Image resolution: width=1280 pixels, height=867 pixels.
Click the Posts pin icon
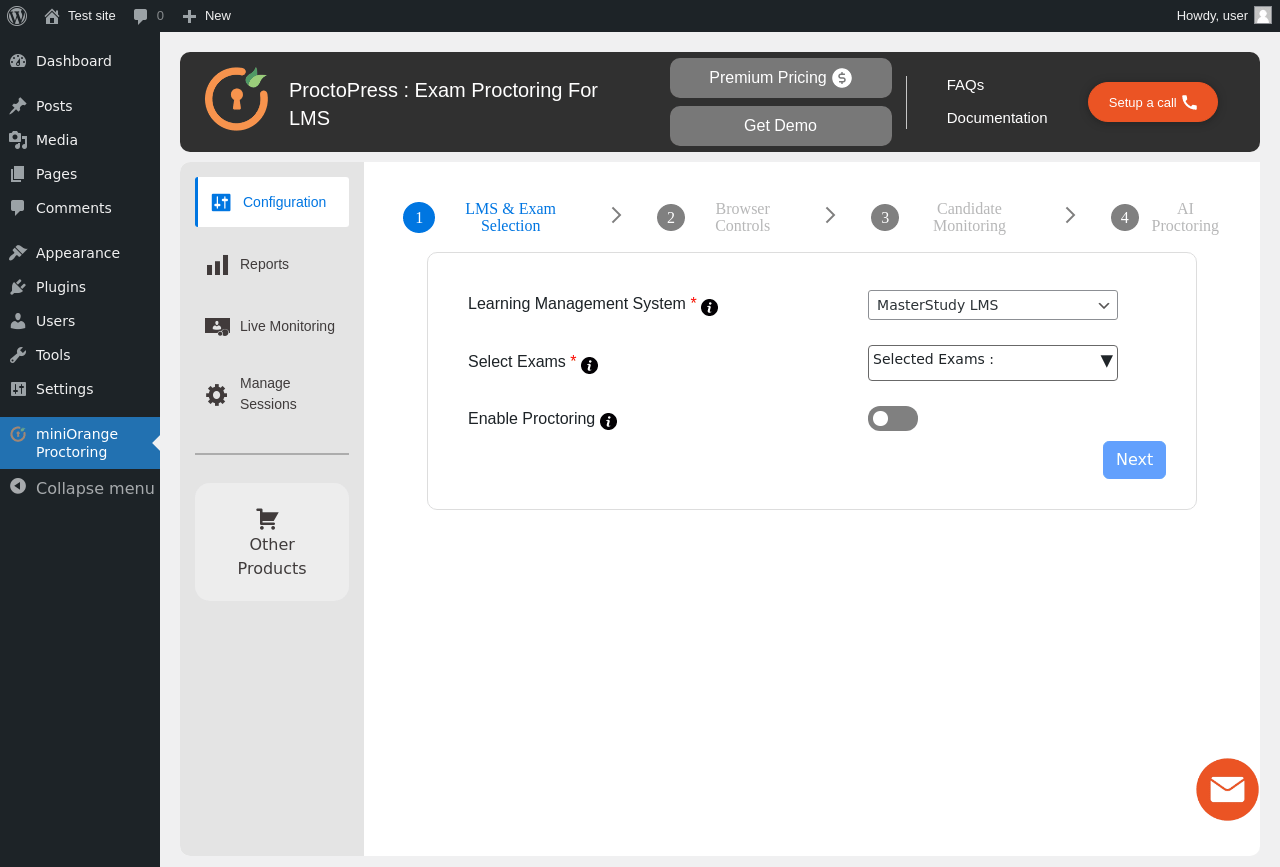[18, 106]
